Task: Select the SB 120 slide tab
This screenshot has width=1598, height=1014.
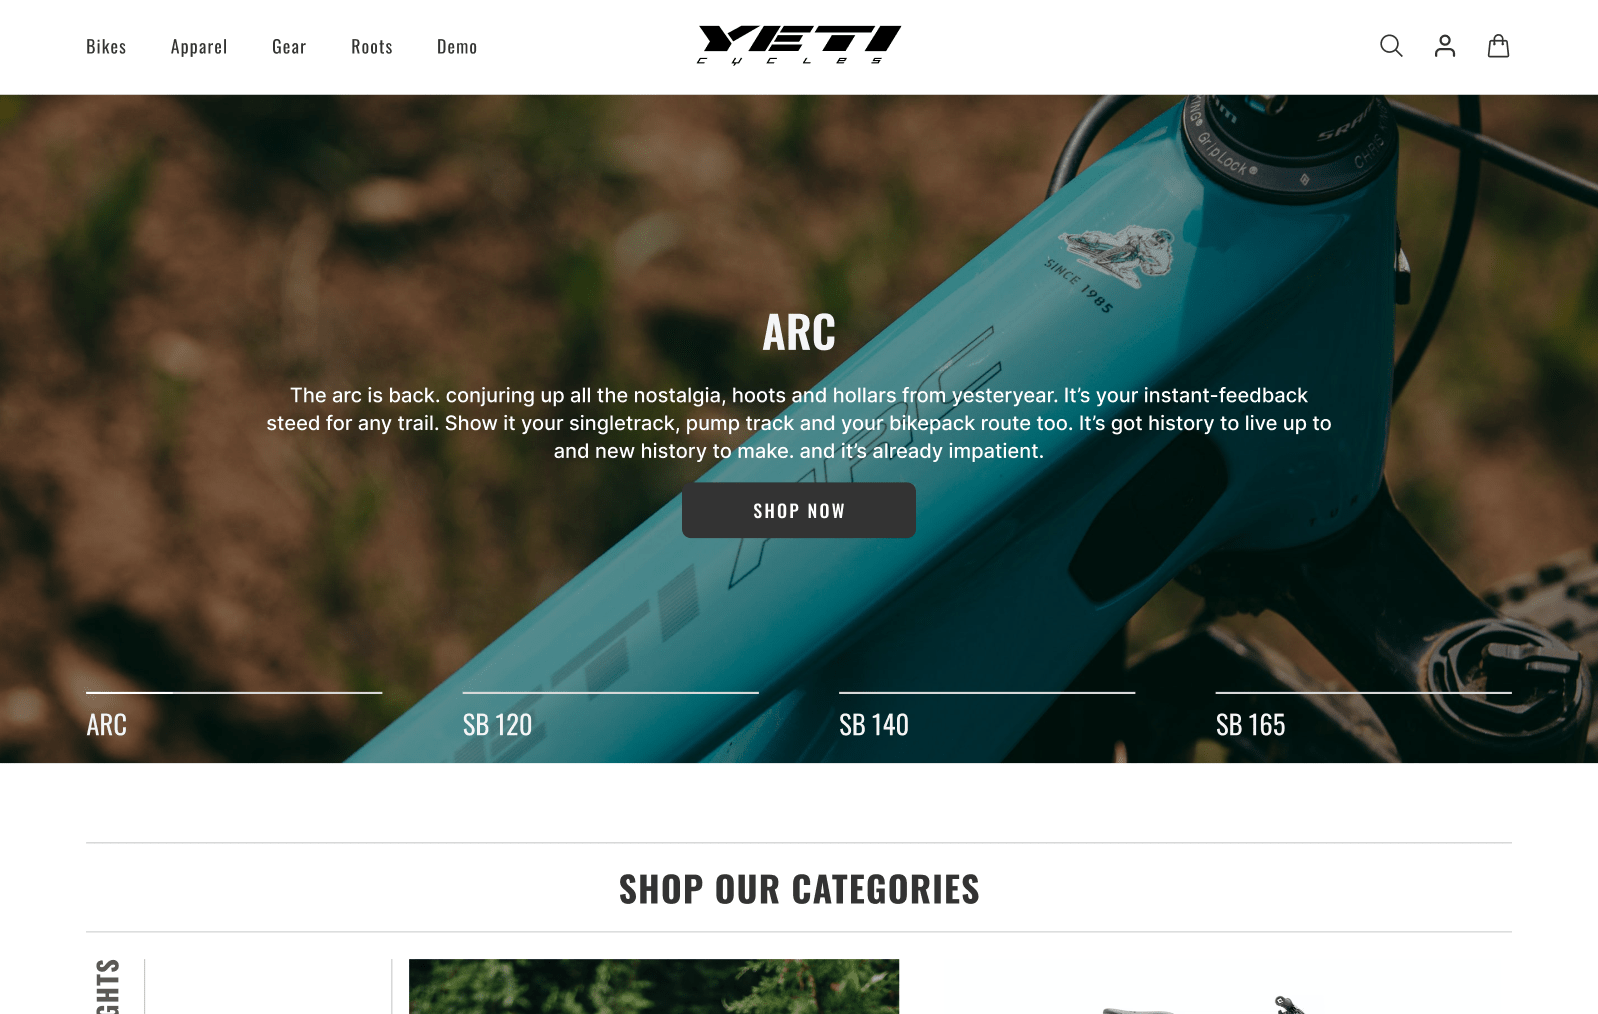Action: coord(497,725)
